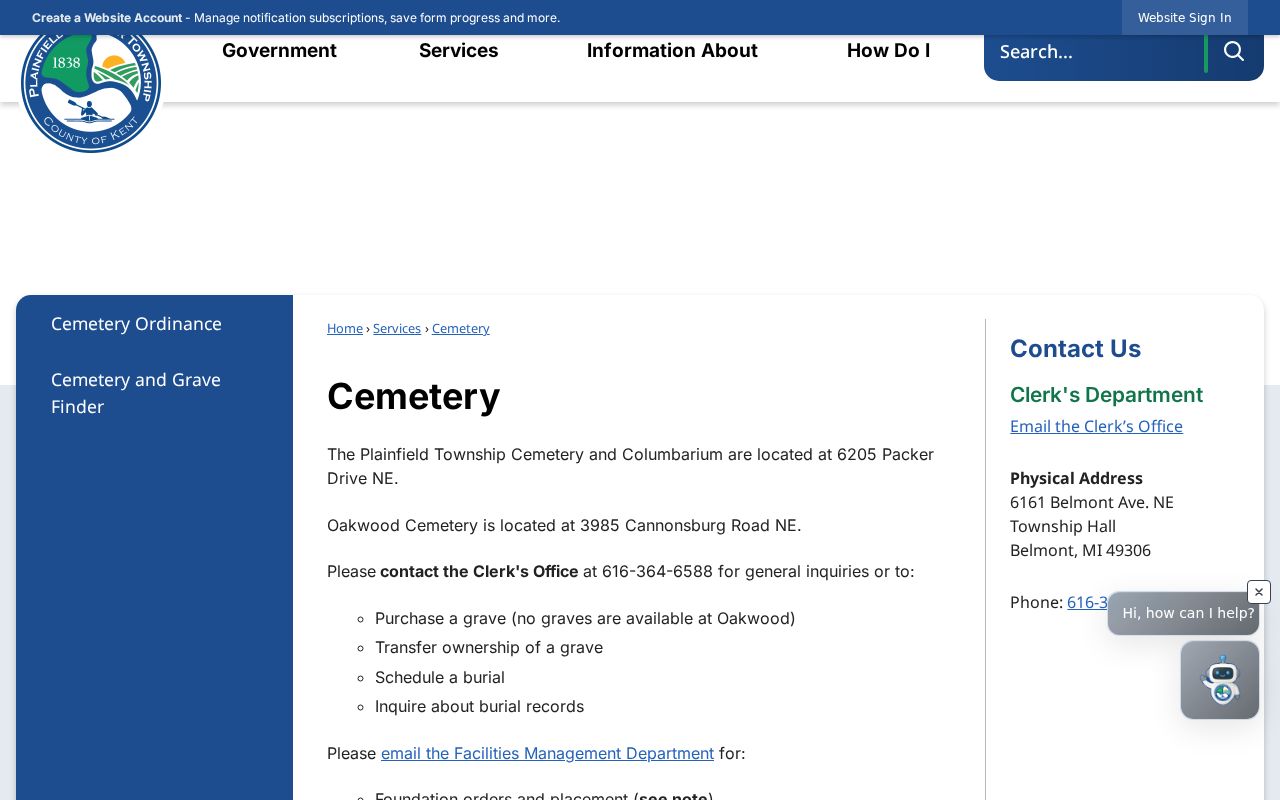Click email the Facilities Management Department link
This screenshot has width=1280, height=800.
[x=547, y=753]
